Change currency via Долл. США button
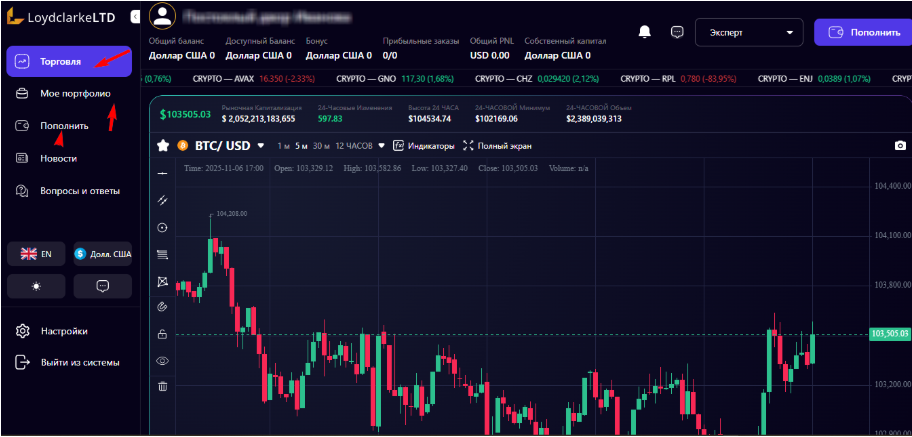This screenshot has width=912, height=437. click(x=103, y=254)
